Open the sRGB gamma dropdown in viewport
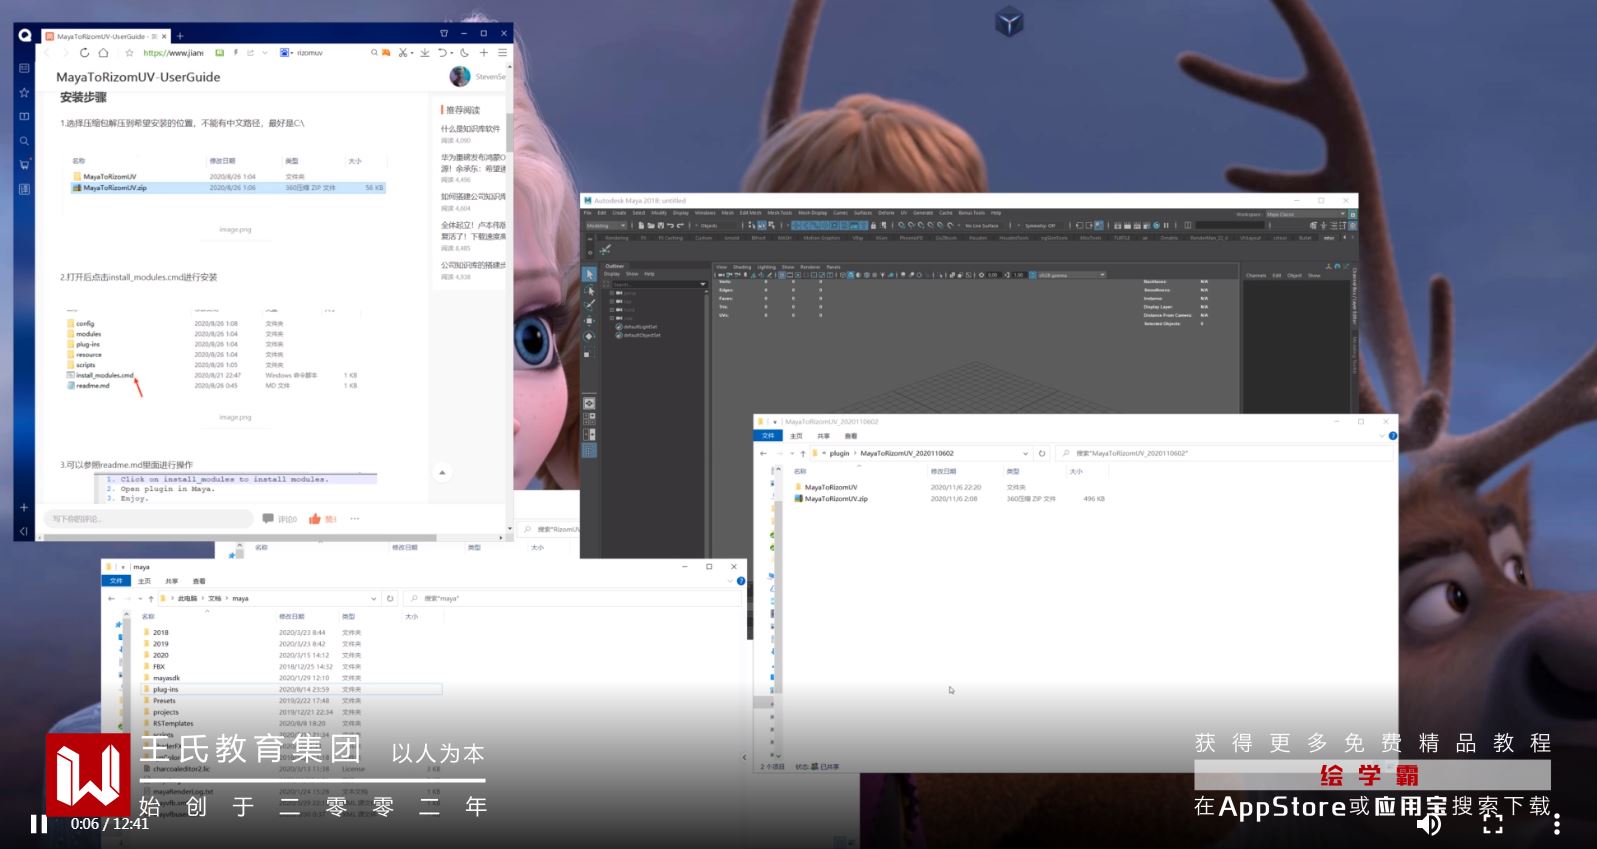 tap(1071, 275)
